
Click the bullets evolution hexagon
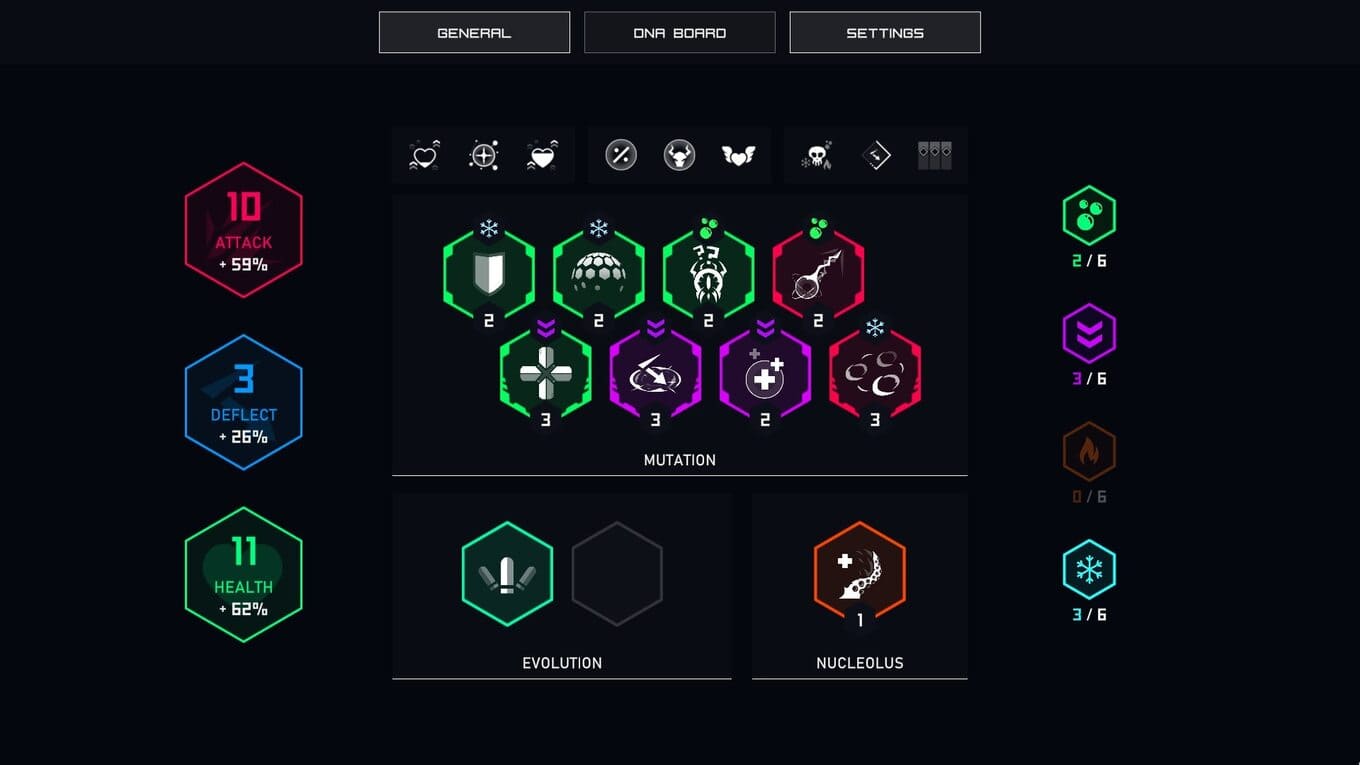coord(507,574)
